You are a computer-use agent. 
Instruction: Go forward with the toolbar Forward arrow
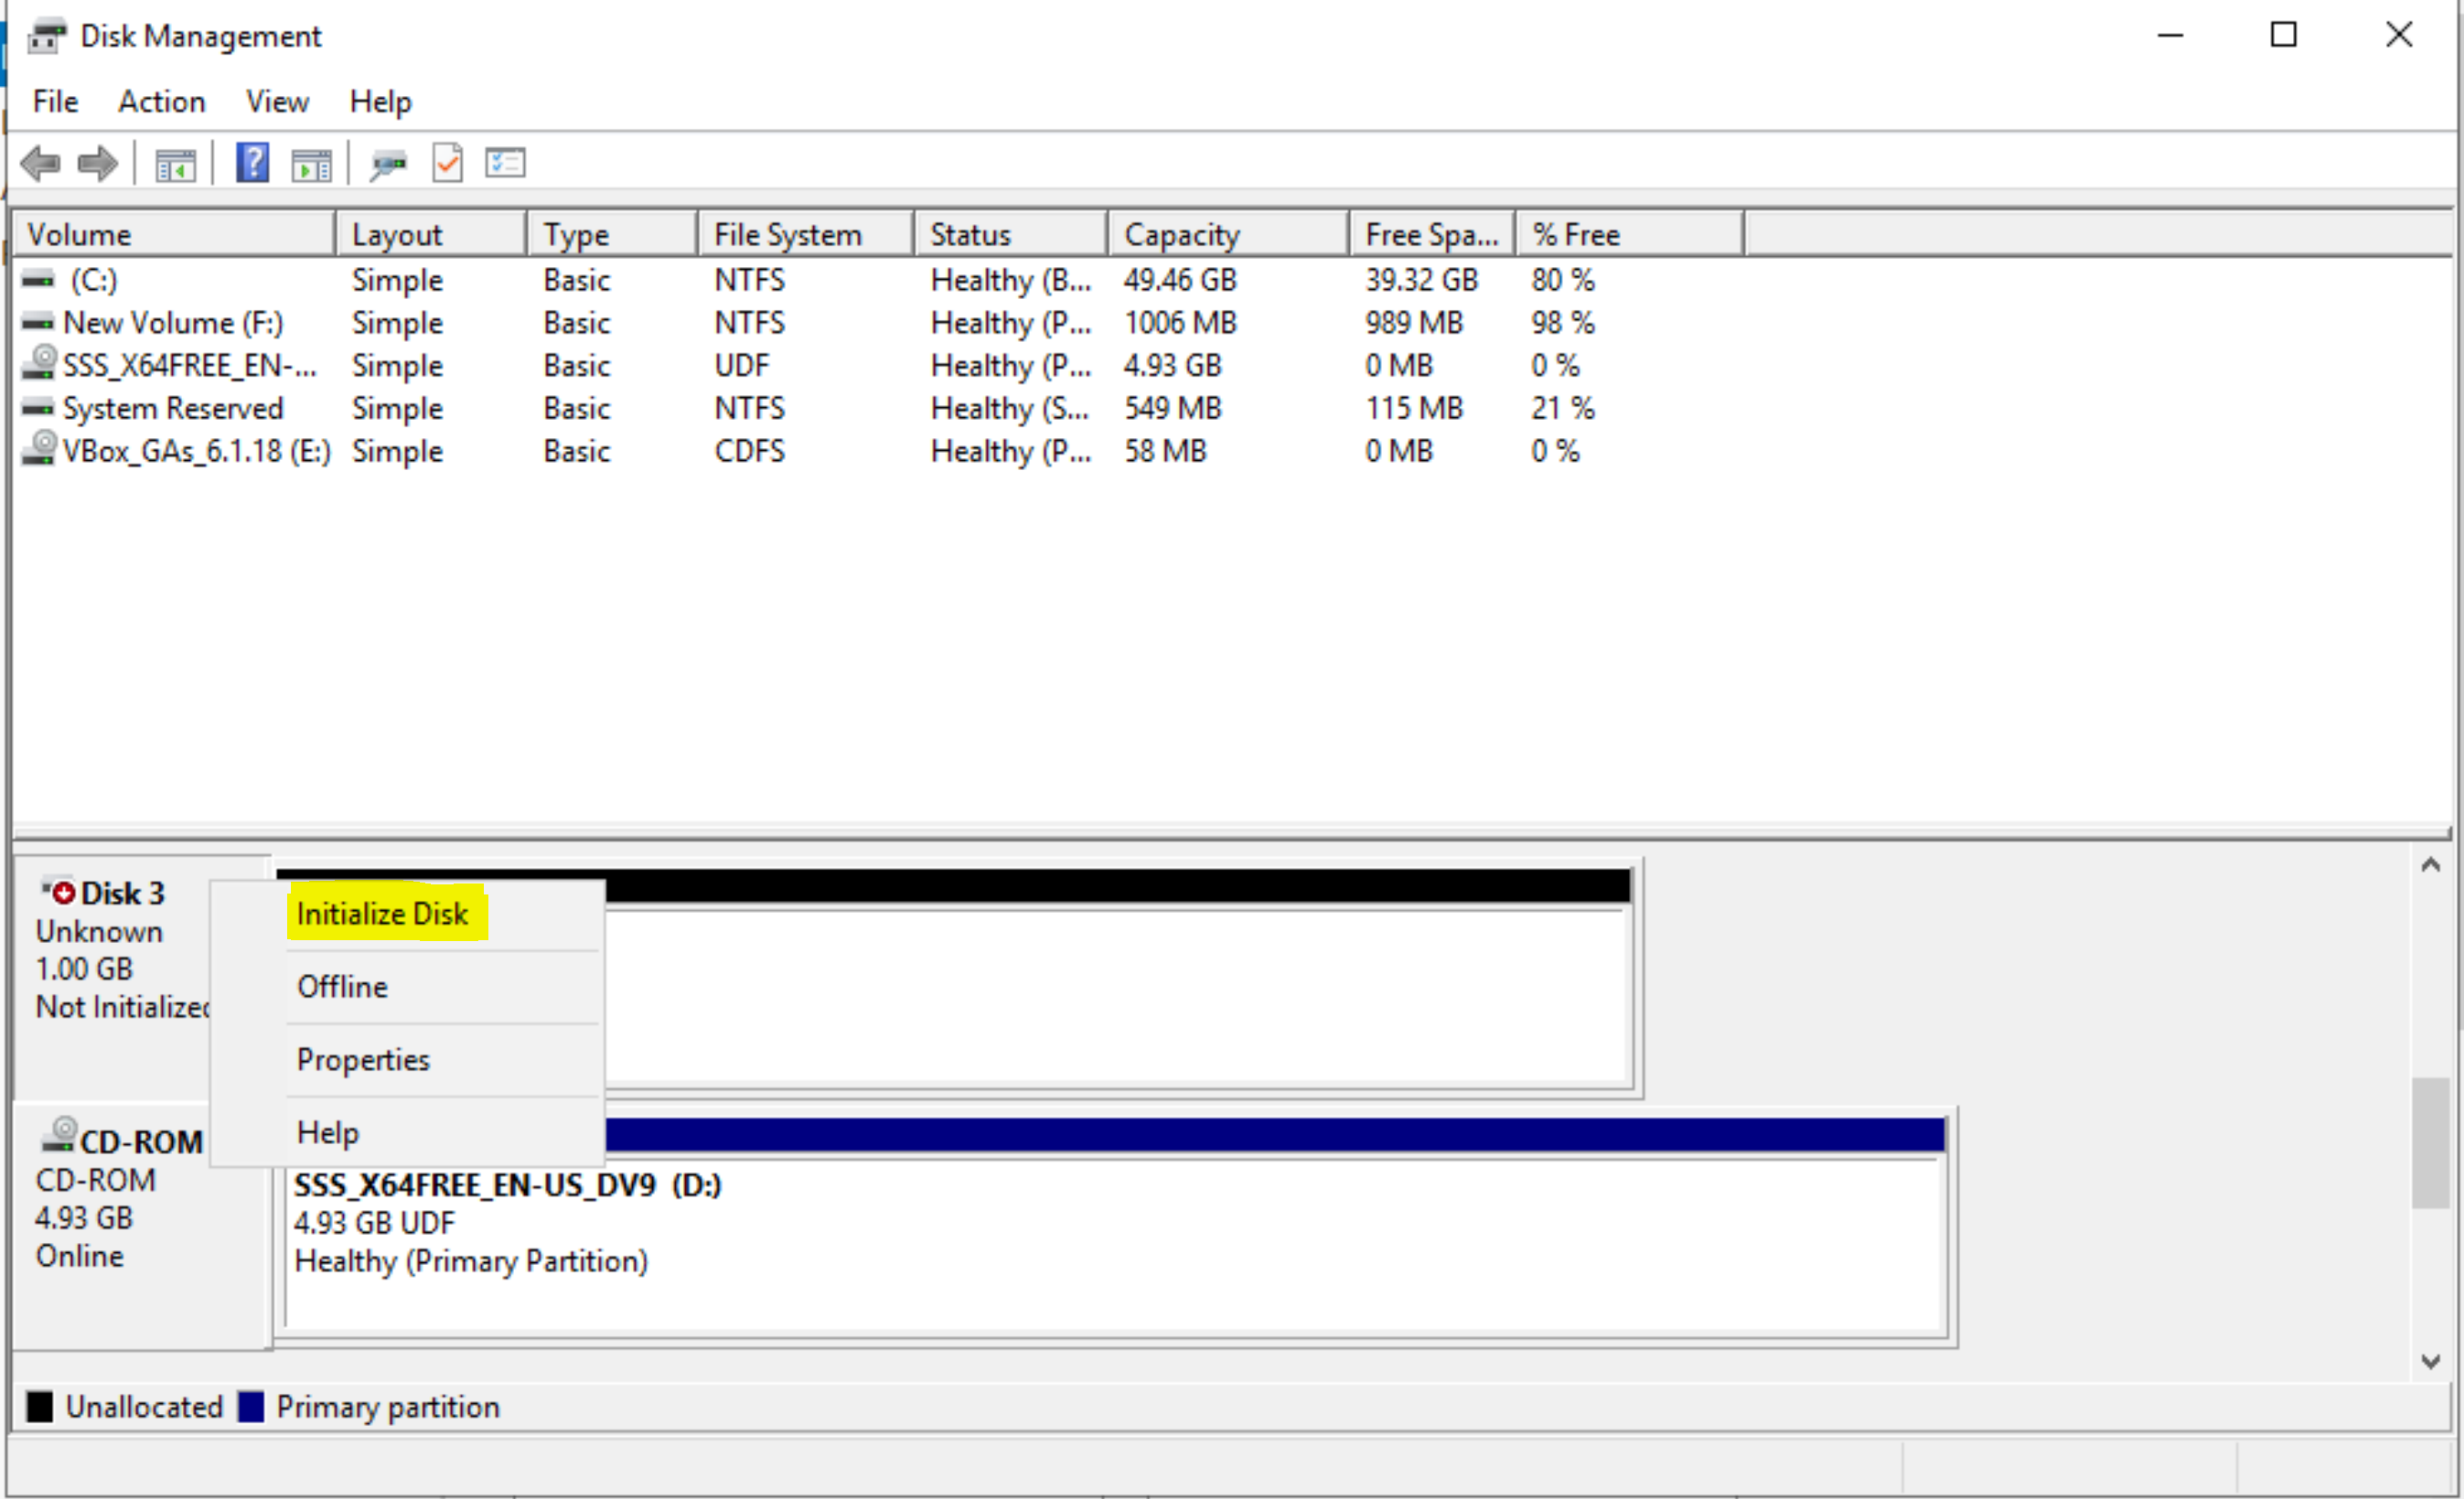pos(98,163)
